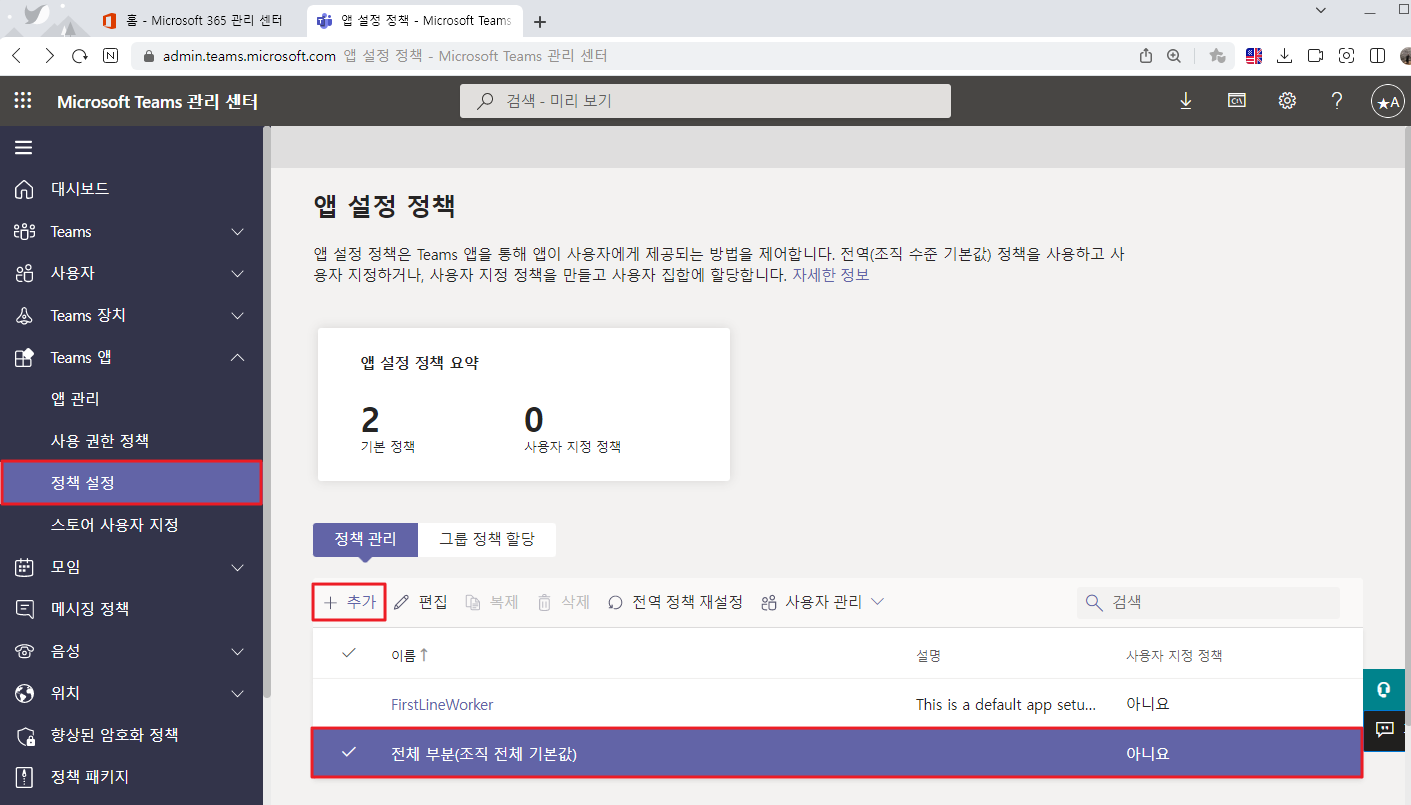The width and height of the screenshot is (1411, 805).
Task: Click the download icon in header
Action: (x=1186, y=101)
